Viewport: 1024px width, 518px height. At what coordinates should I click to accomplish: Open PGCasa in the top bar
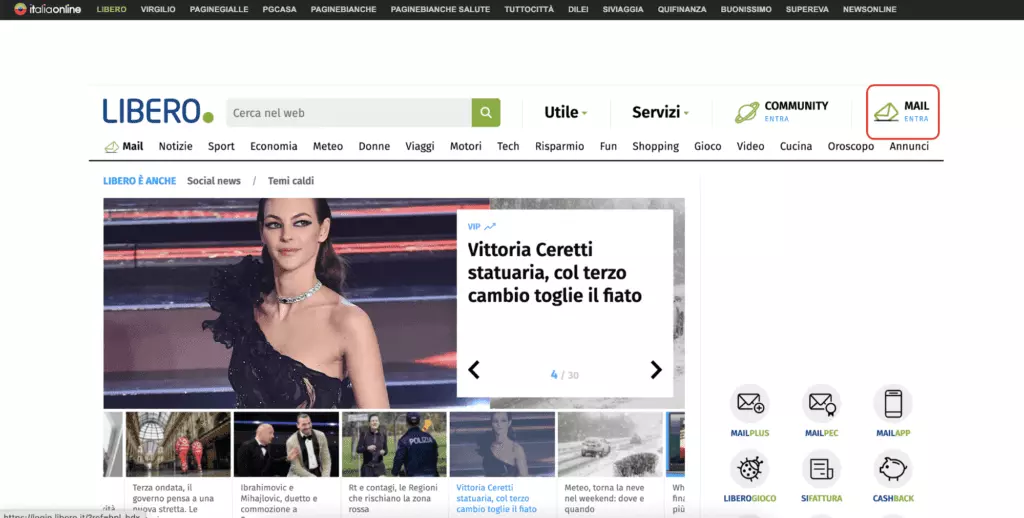click(x=280, y=9)
